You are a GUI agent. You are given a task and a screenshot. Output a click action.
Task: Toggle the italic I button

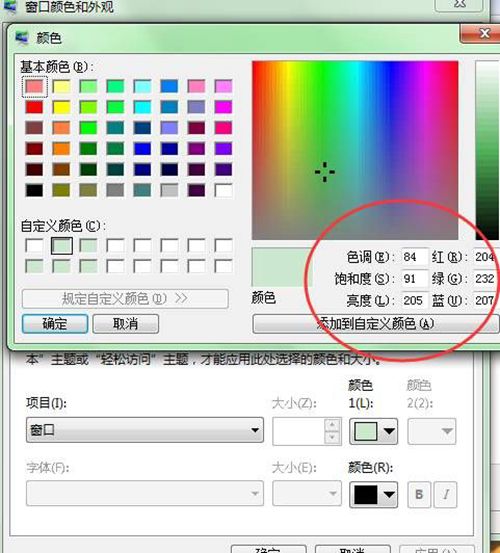point(446,495)
